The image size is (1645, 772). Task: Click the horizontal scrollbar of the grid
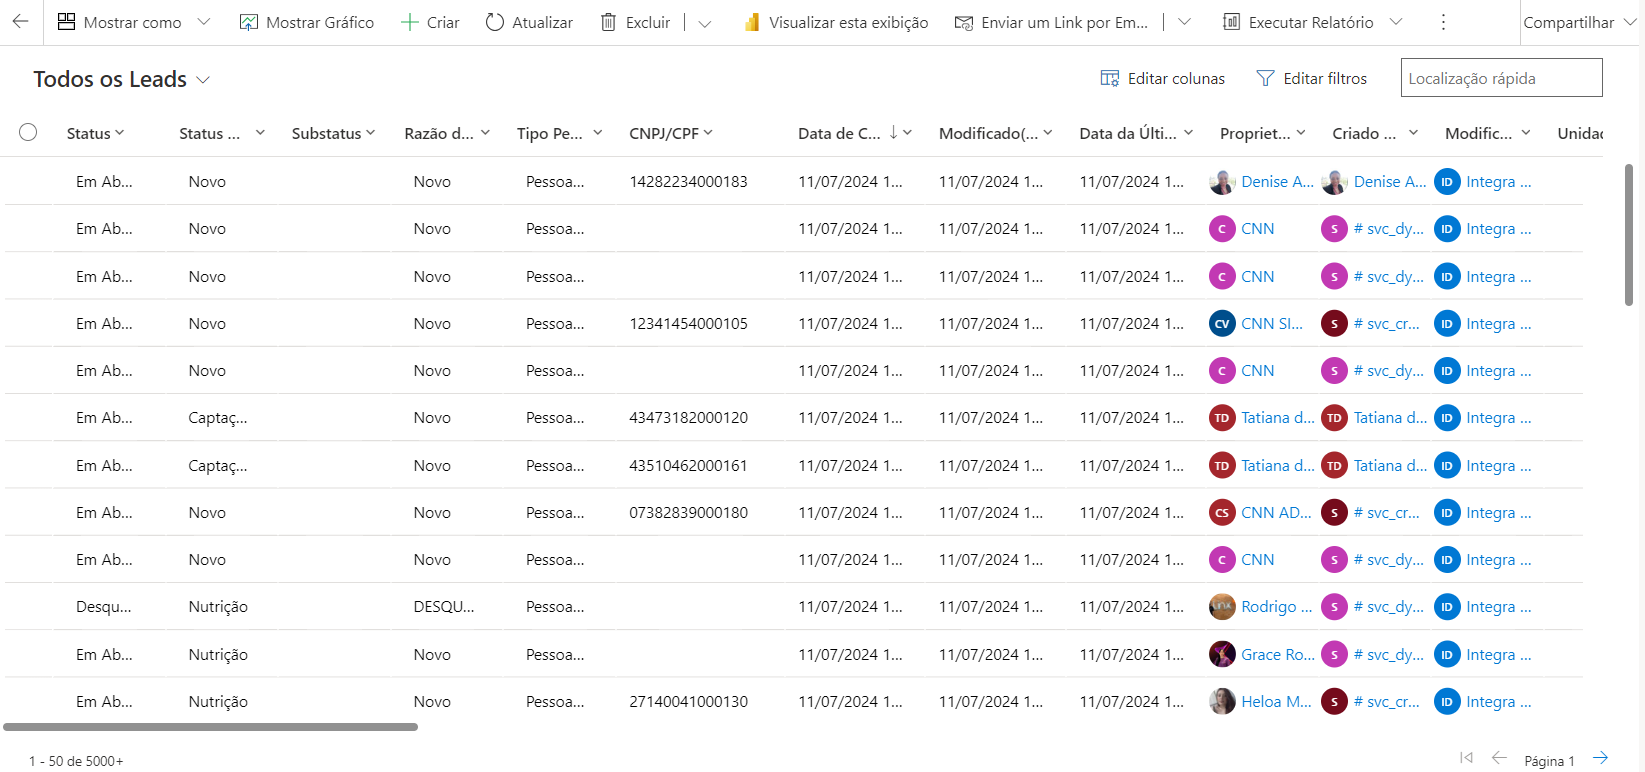tap(210, 727)
